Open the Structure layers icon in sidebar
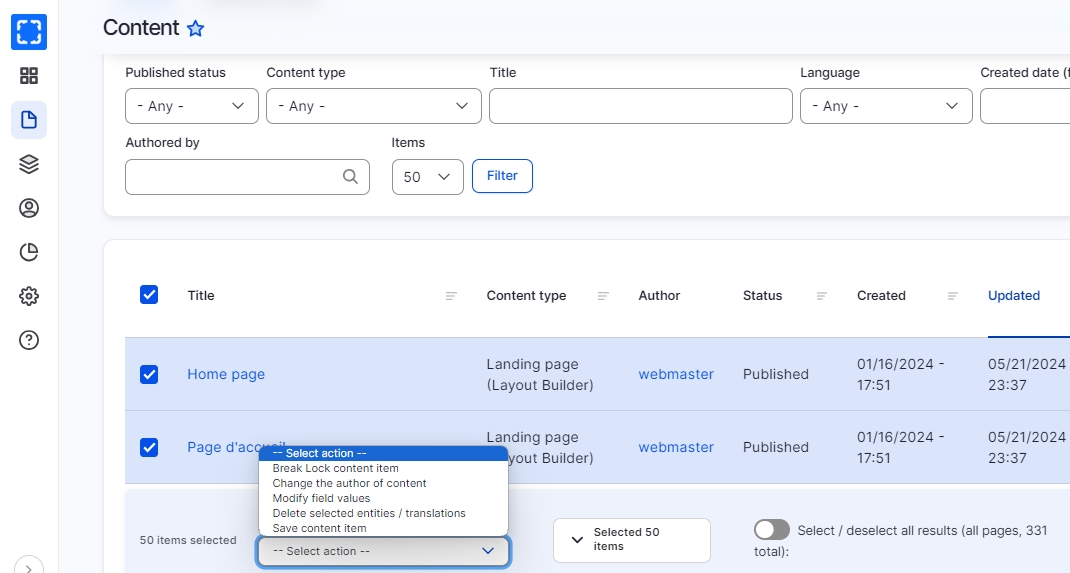 [x=29, y=164]
